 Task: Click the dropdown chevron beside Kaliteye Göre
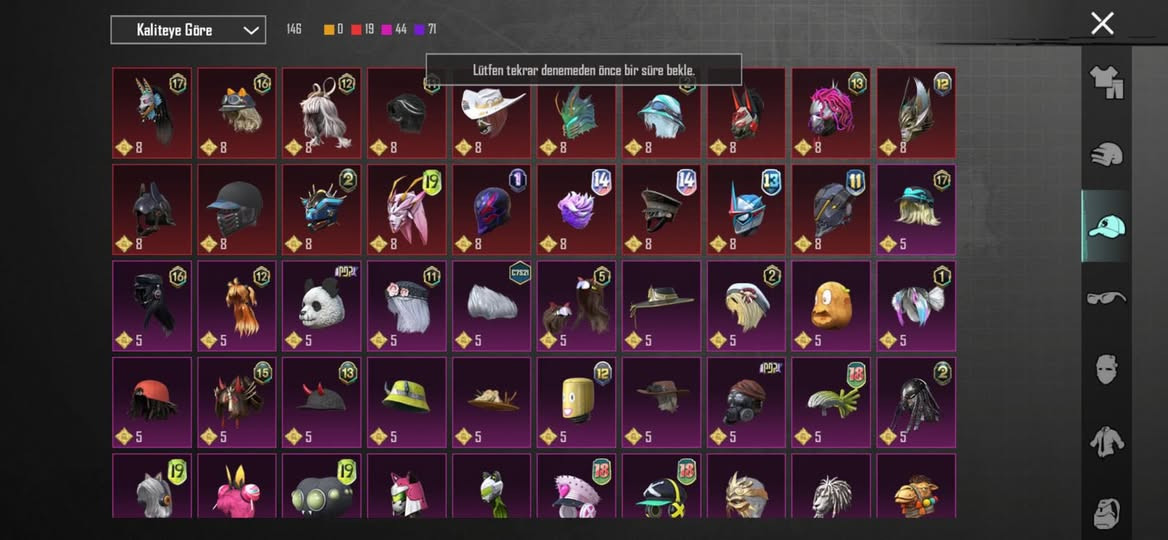[x=251, y=31]
